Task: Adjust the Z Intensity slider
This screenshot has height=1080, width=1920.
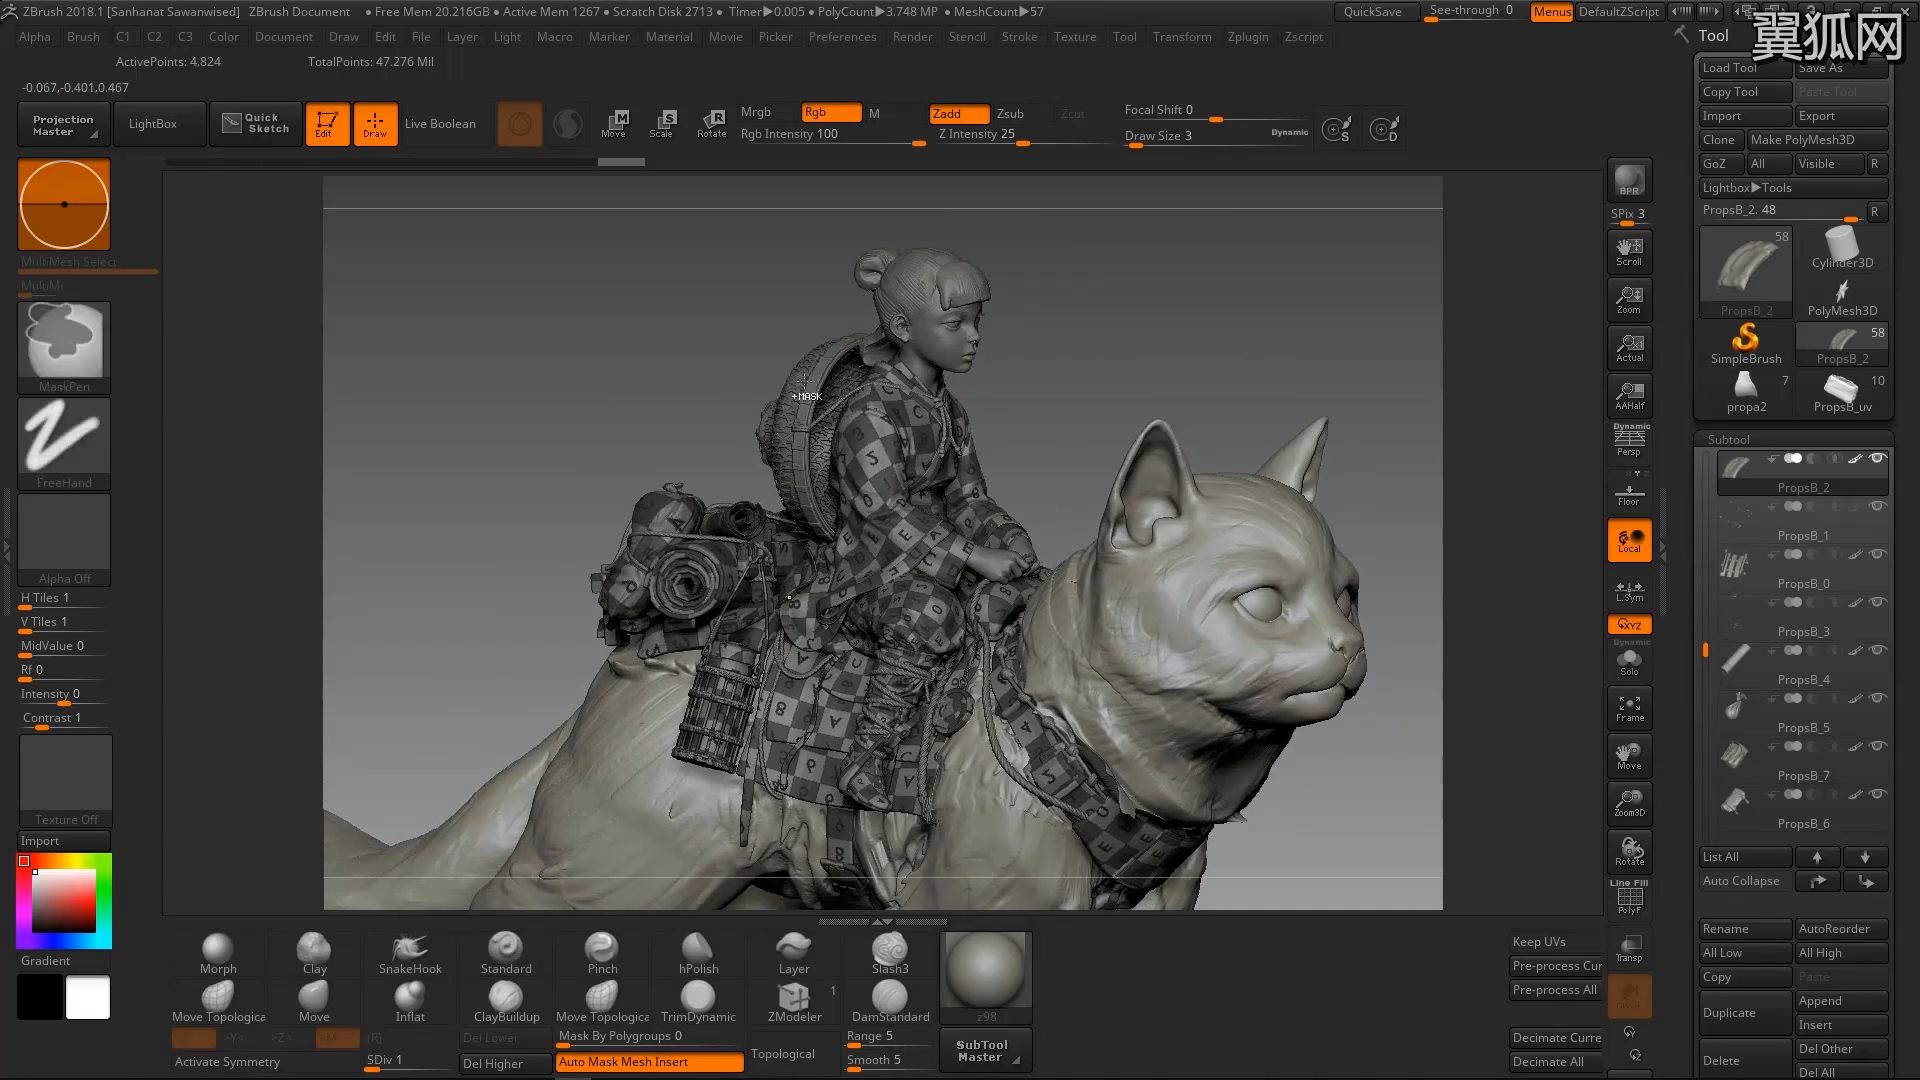Action: [1023, 135]
